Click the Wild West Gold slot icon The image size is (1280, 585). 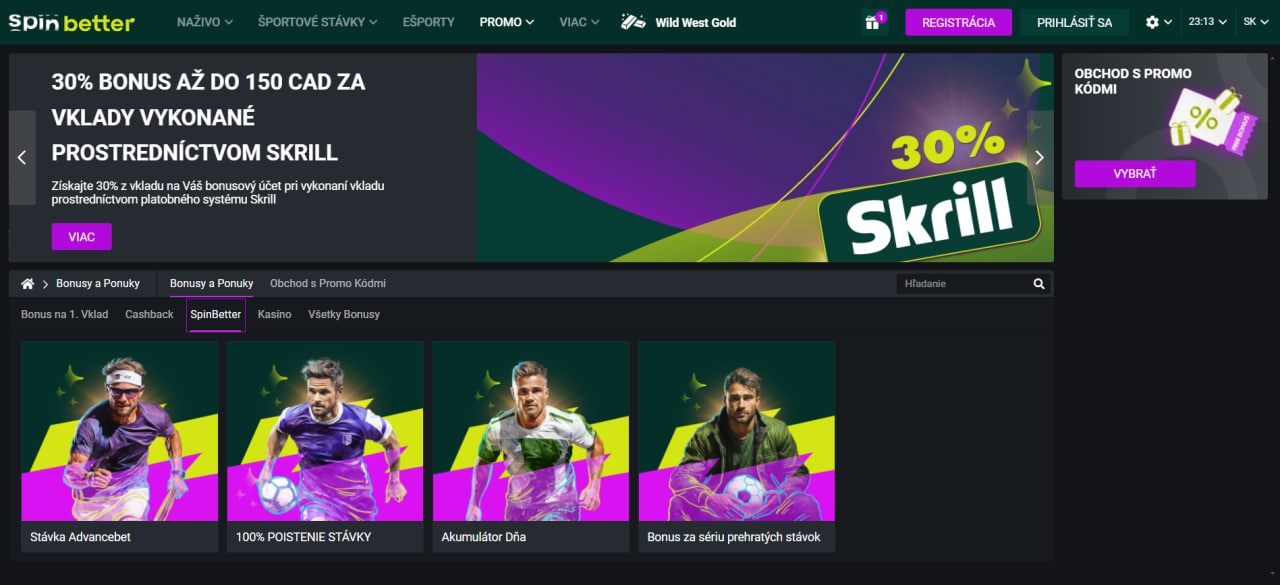(x=632, y=22)
